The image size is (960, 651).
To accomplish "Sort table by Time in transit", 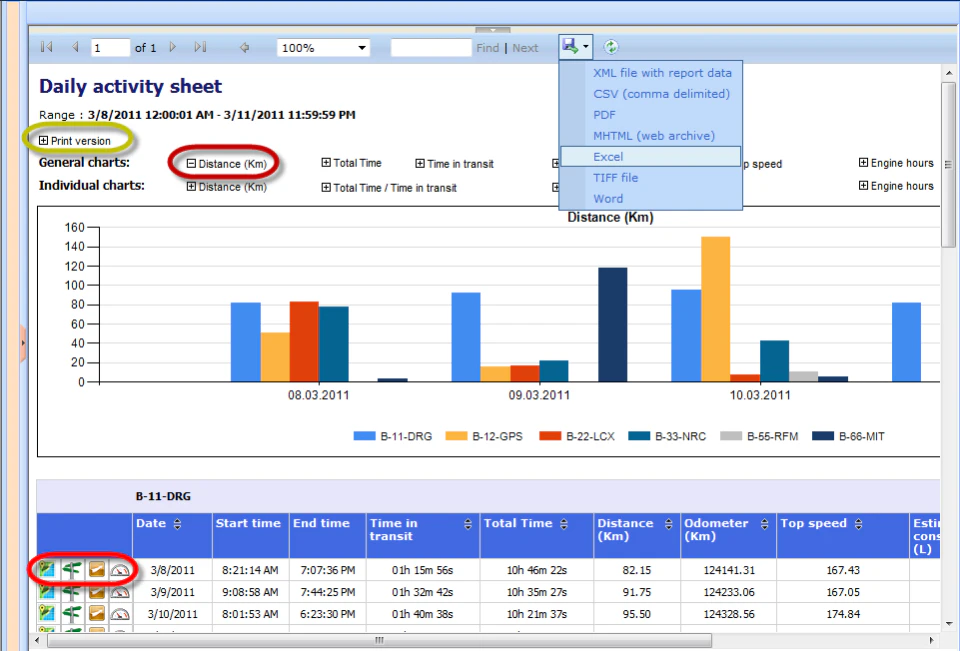I will [468, 524].
